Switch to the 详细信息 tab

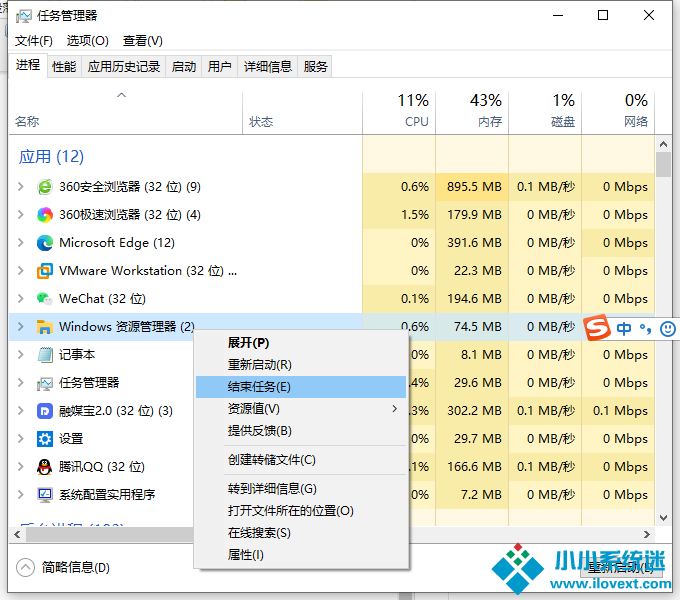[x=268, y=67]
